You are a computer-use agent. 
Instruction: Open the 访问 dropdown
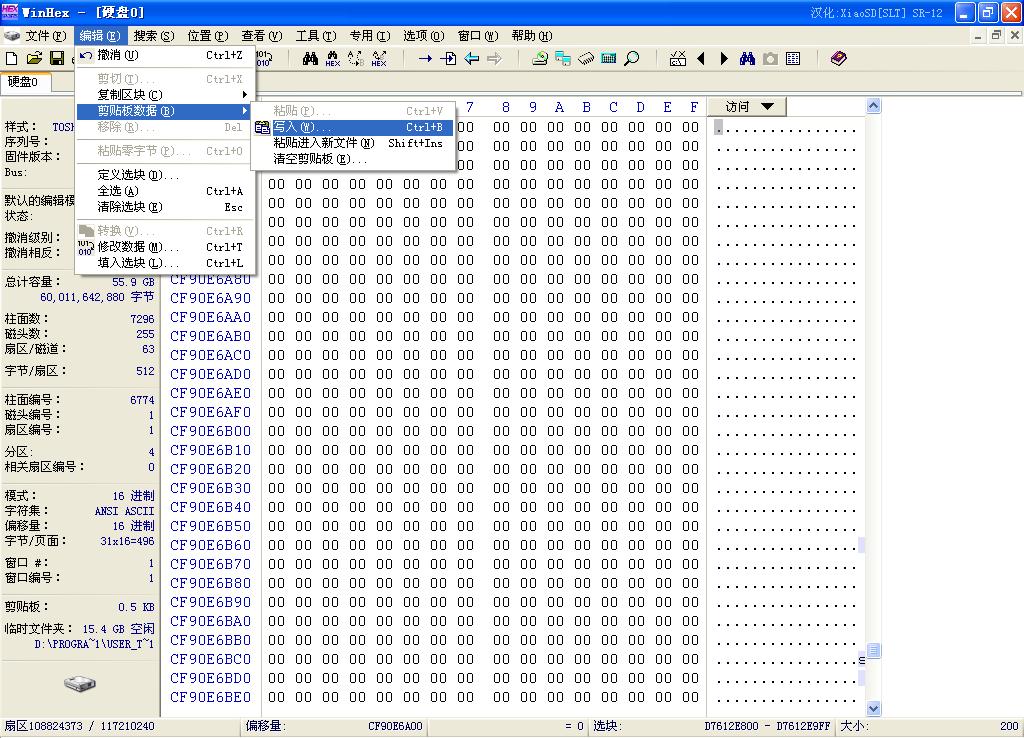coord(746,106)
